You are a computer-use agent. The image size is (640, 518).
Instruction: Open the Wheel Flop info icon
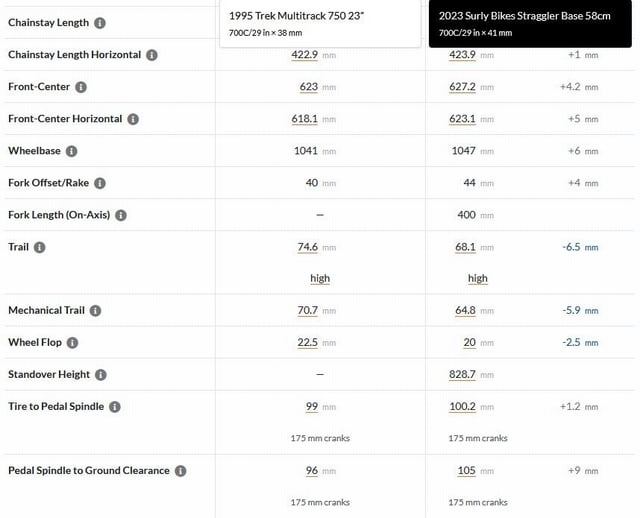point(72,342)
